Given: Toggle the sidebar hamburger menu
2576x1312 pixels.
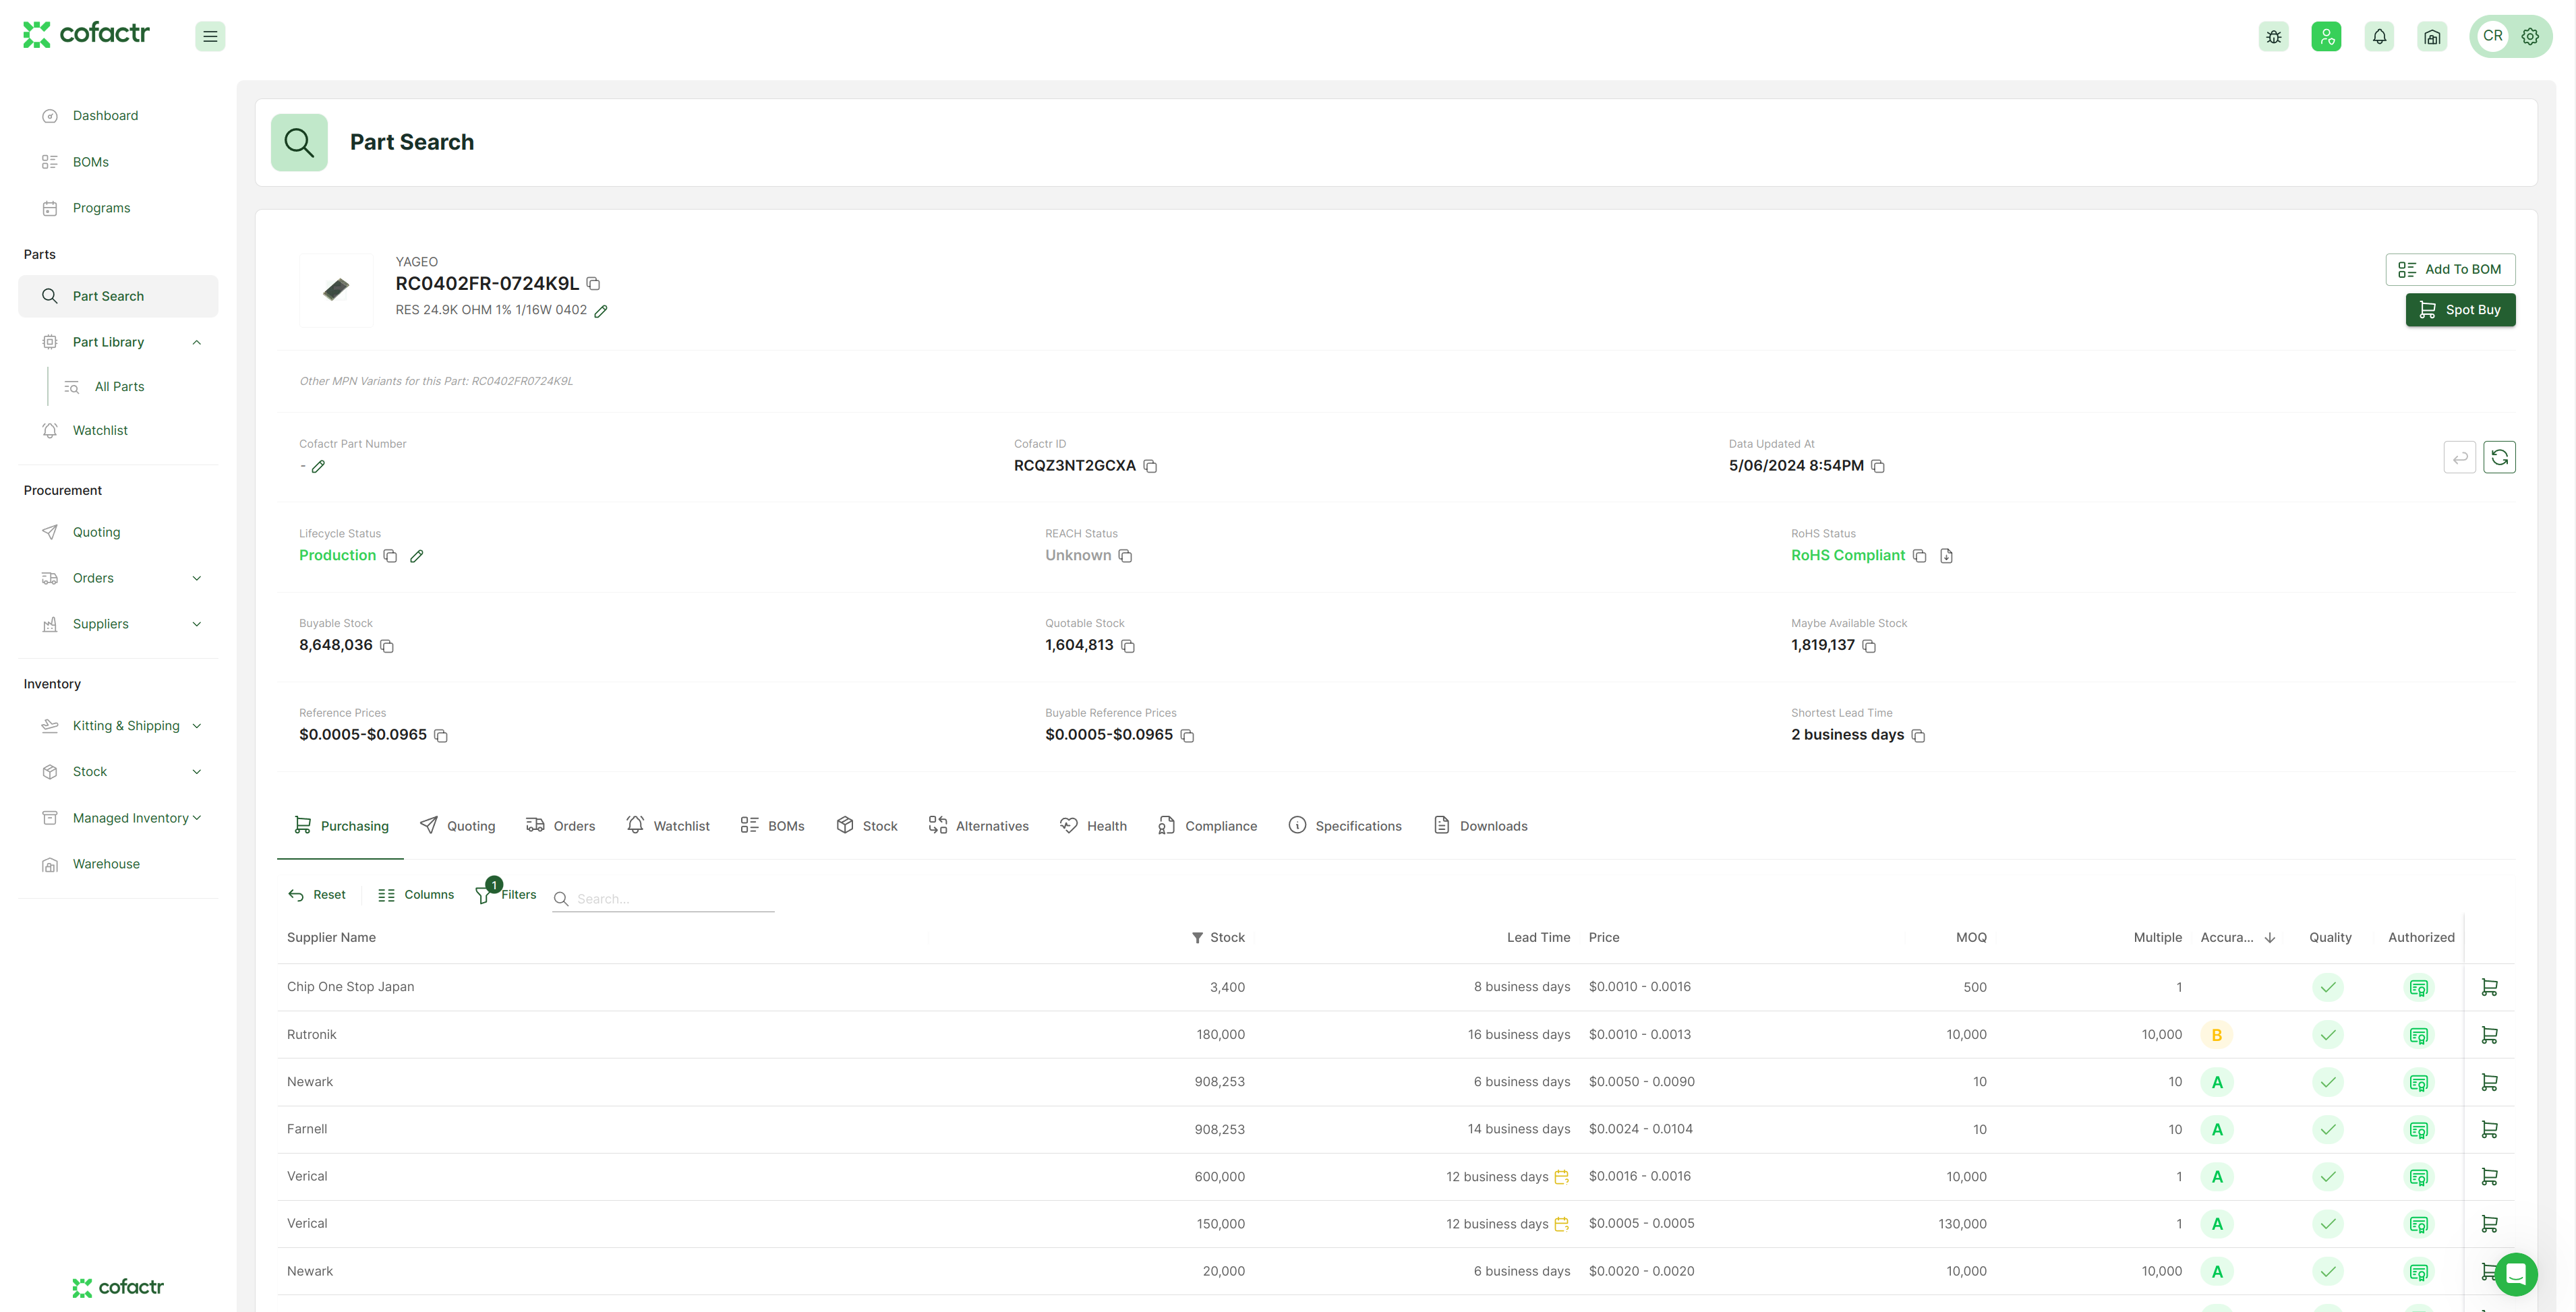Looking at the screenshot, I should tap(210, 37).
